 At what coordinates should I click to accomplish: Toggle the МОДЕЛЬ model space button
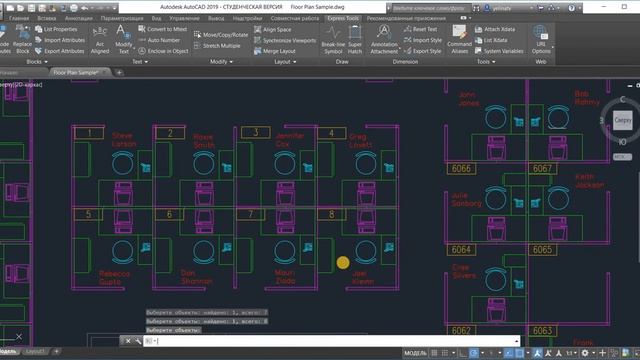point(416,353)
